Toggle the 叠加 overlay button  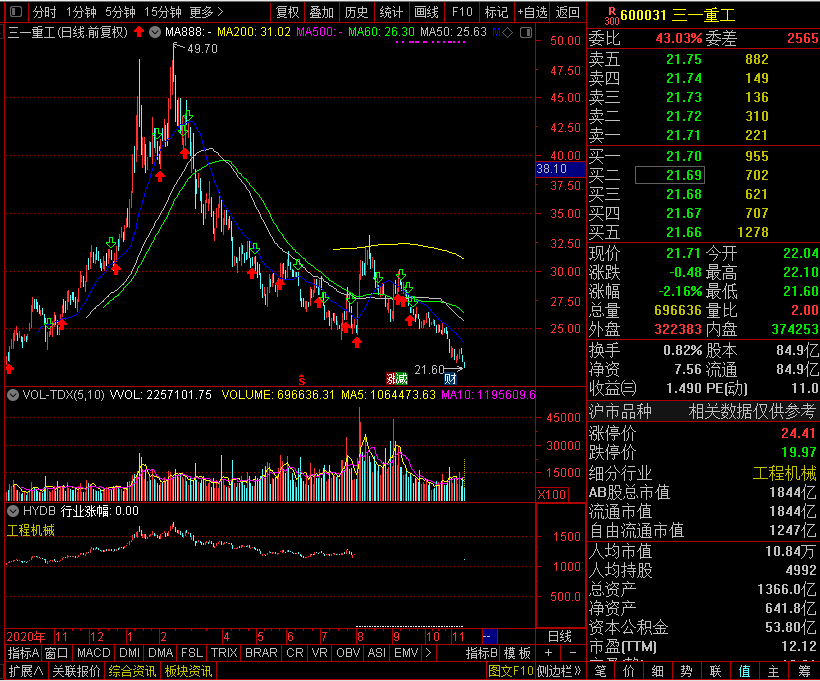322,12
